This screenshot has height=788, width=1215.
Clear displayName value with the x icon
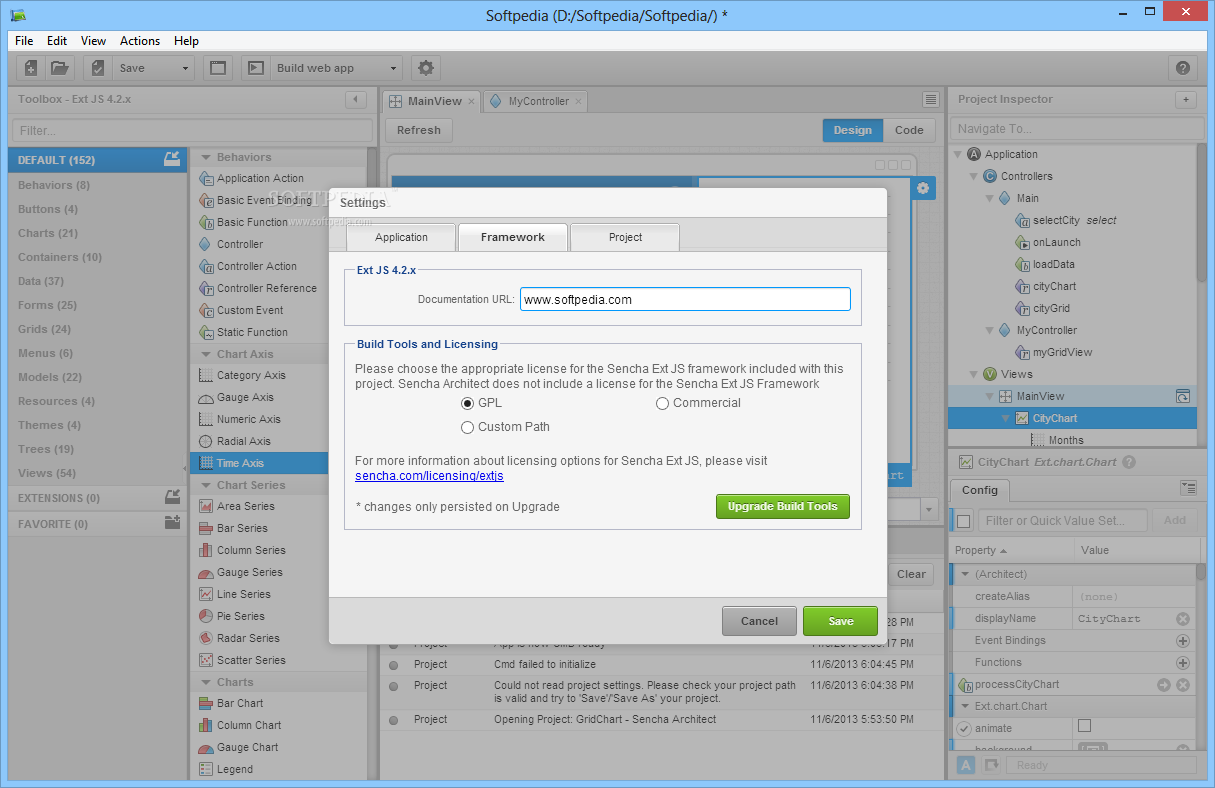pos(1183,618)
